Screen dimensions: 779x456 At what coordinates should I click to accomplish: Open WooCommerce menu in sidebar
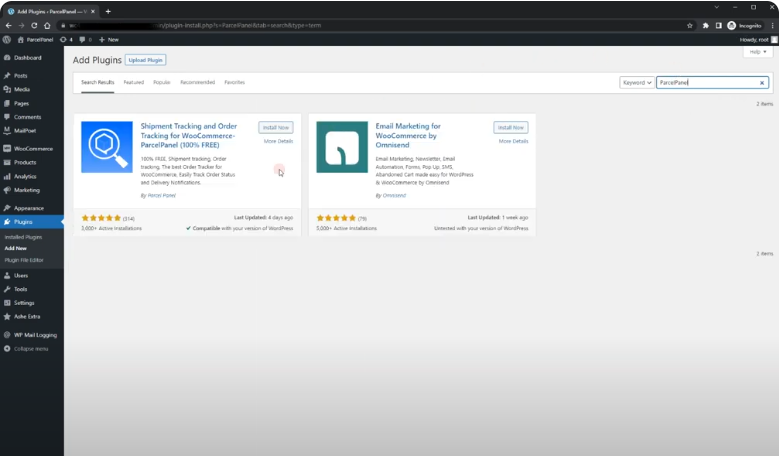coord(32,149)
